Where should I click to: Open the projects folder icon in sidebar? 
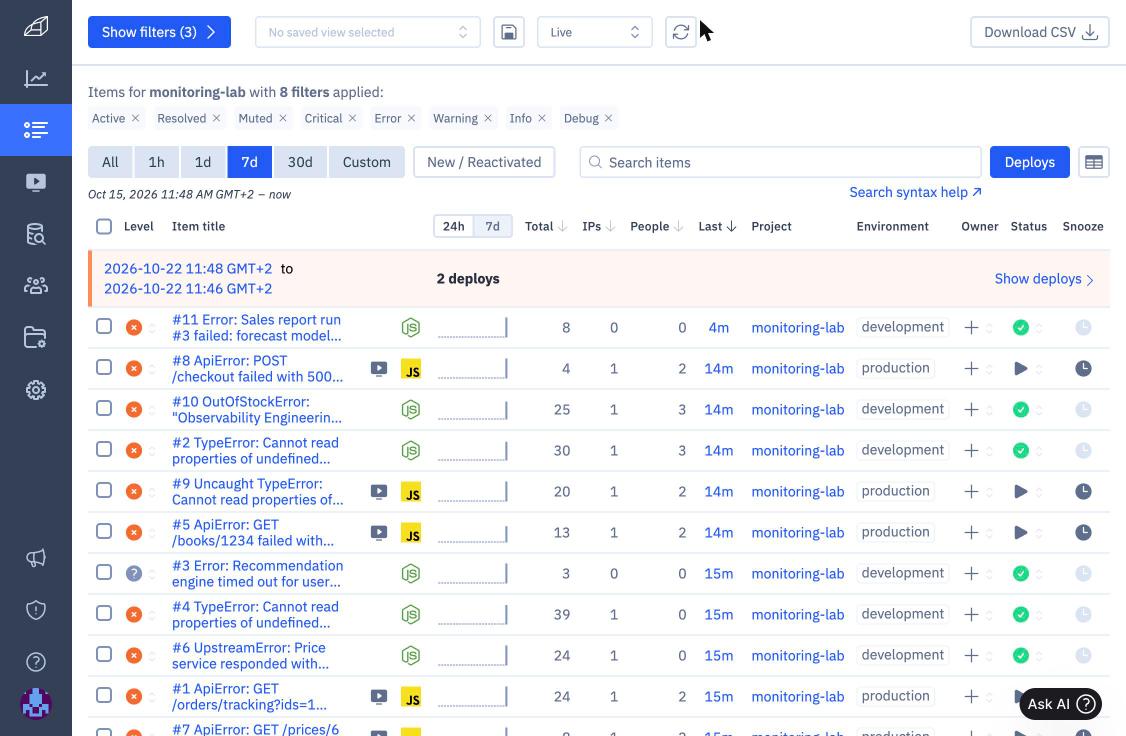pyautogui.click(x=36, y=337)
